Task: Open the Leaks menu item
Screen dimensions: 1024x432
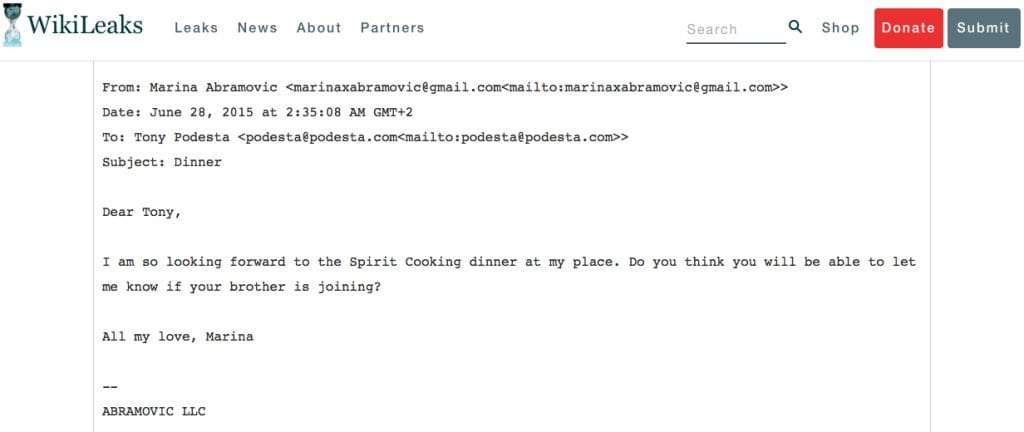Action: coord(196,28)
